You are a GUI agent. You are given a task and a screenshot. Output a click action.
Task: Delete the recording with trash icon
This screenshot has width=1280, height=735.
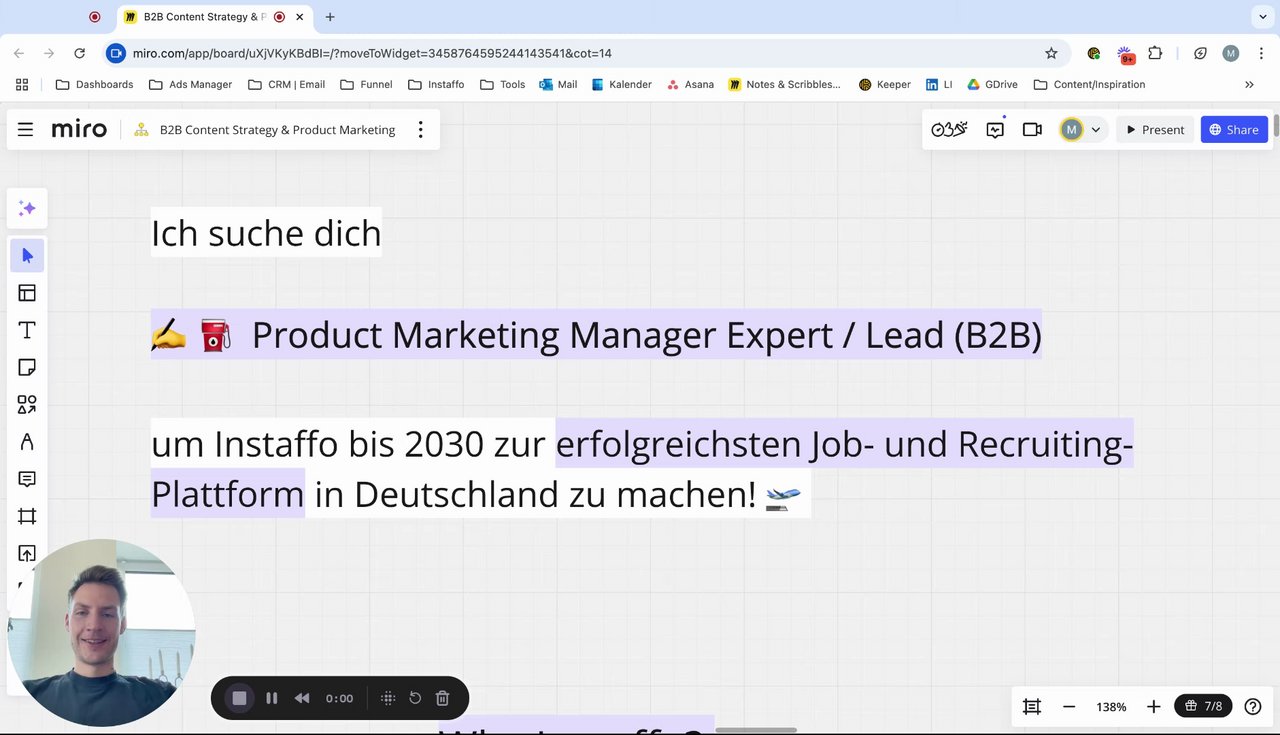(442, 698)
